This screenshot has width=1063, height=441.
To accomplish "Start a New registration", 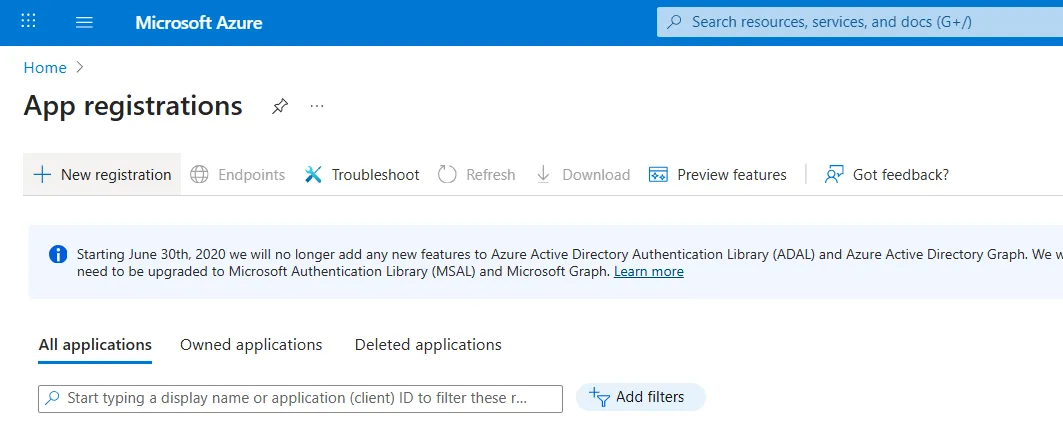I will click(102, 175).
